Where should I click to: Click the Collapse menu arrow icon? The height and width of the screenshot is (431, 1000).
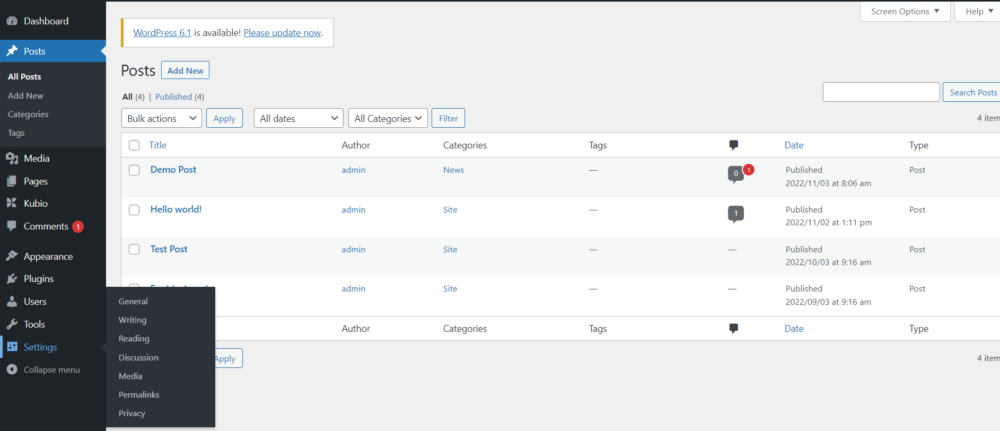click(11, 370)
